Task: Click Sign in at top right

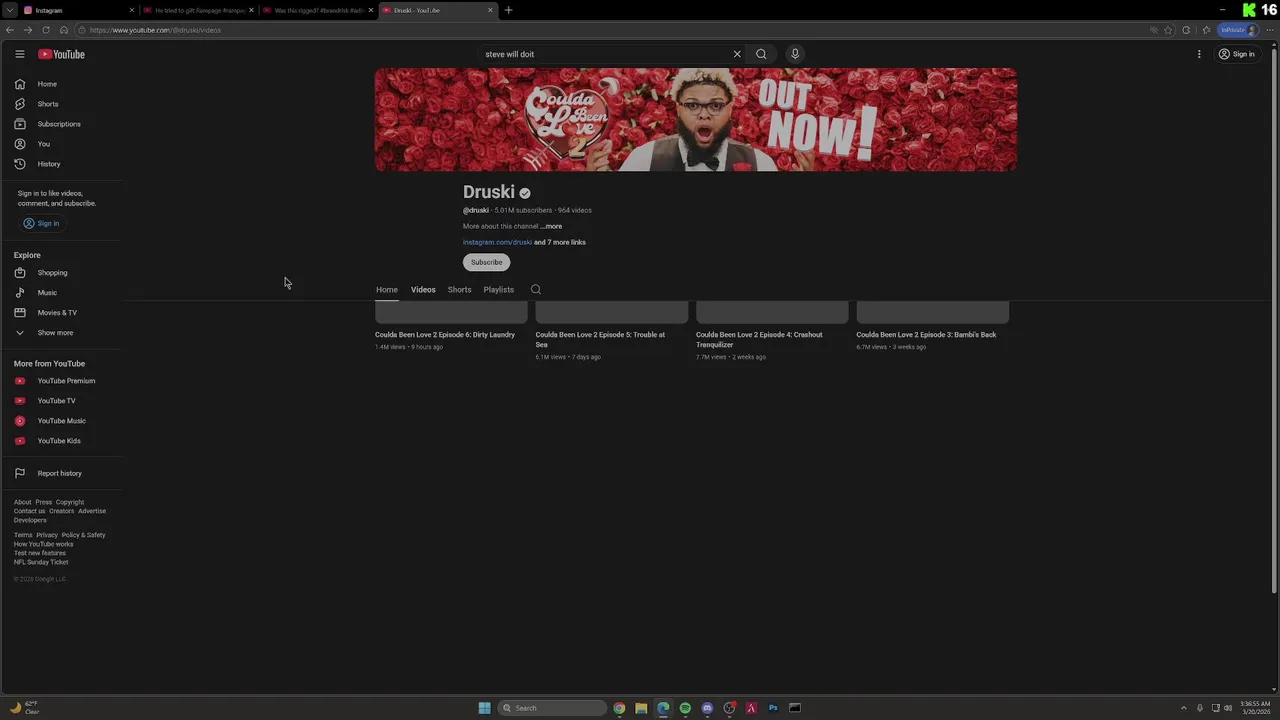Action: (1237, 54)
